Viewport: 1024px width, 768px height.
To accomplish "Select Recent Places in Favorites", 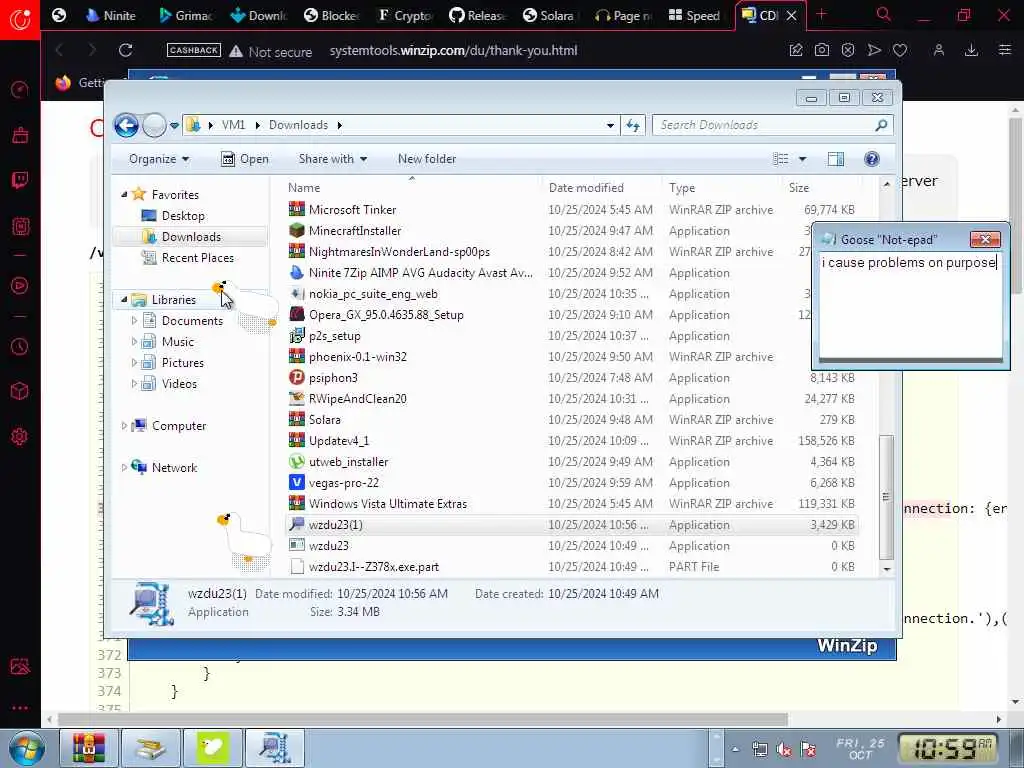I will coord(197,258).
